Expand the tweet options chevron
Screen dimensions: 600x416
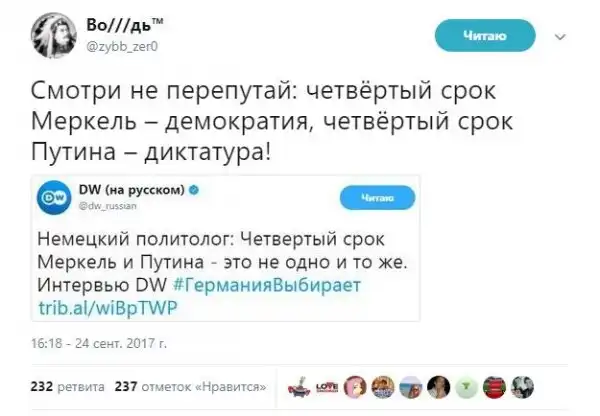tap(560, 37)
